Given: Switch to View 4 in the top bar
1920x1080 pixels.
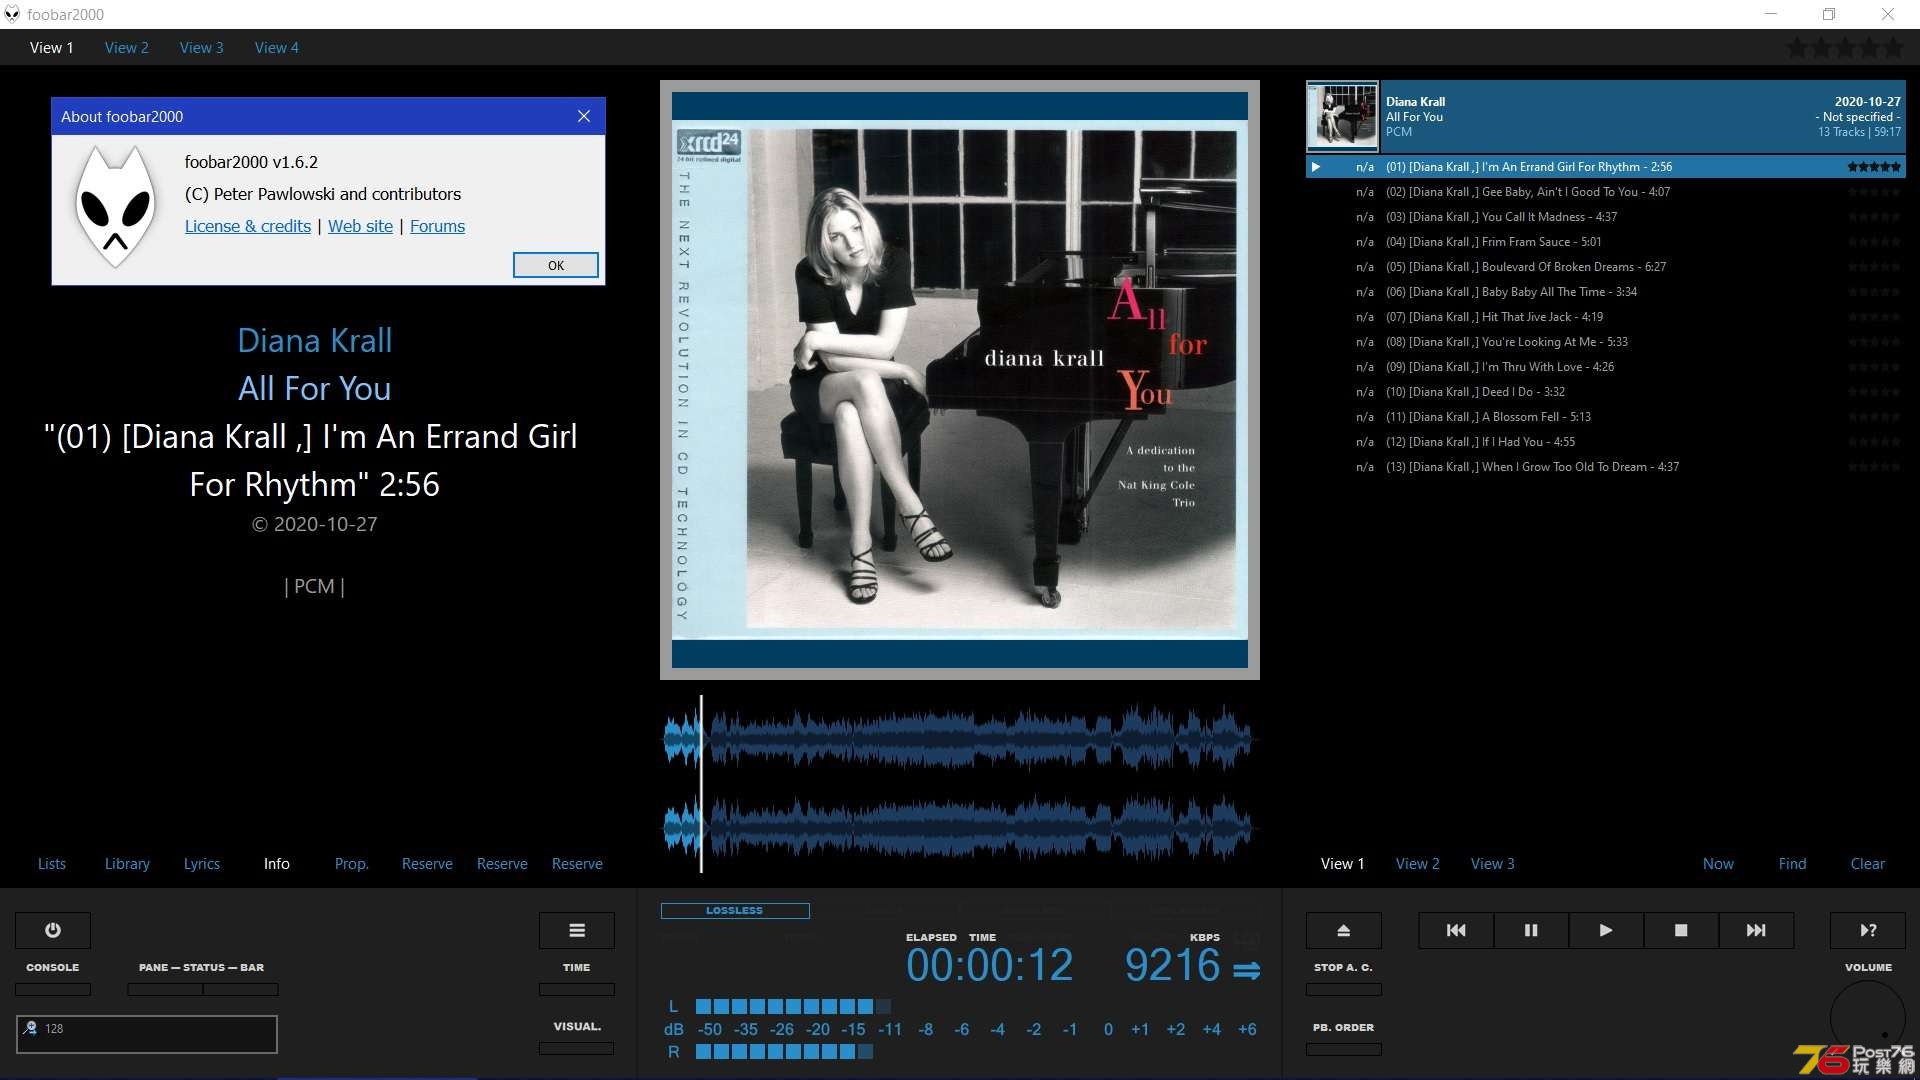Looking at the screenshot, I should click(277, 47).
